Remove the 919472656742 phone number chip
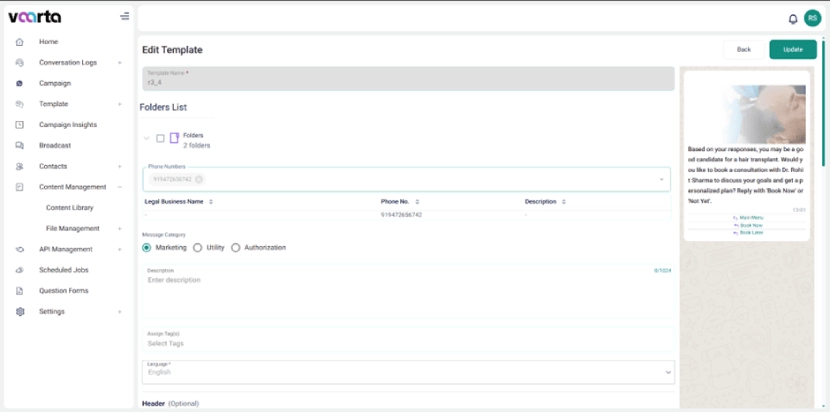The width and height of the screenshot is (830, 412). click(x=199, y=179)
